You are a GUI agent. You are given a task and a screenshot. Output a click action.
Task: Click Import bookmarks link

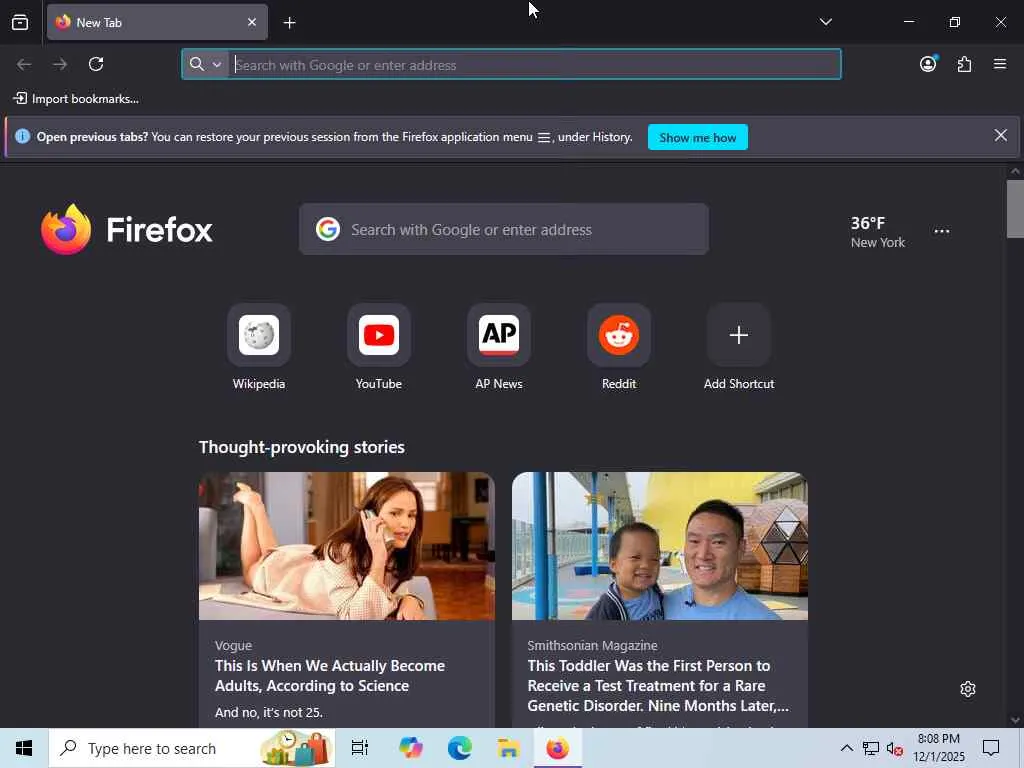coord(76,99)
